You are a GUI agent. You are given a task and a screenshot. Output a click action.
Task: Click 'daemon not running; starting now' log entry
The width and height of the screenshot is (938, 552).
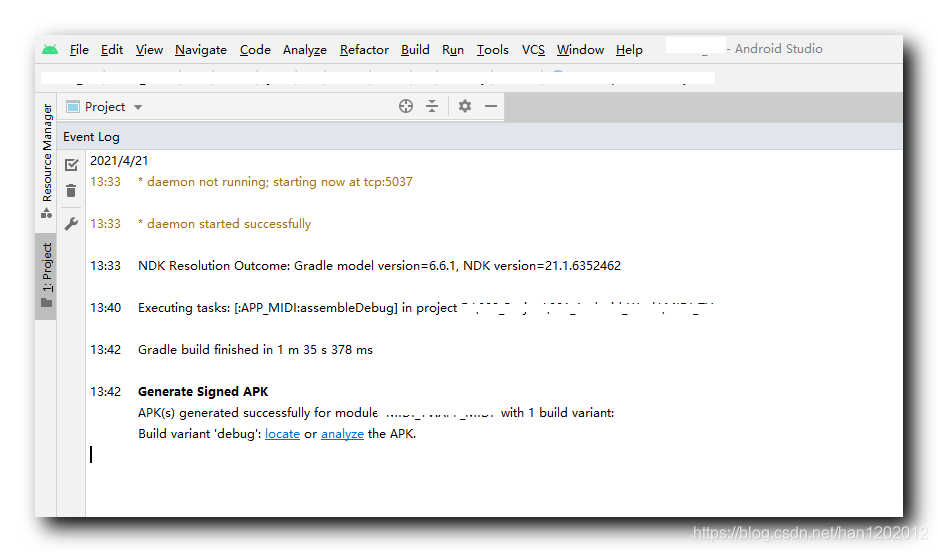(x=275, y=182)
